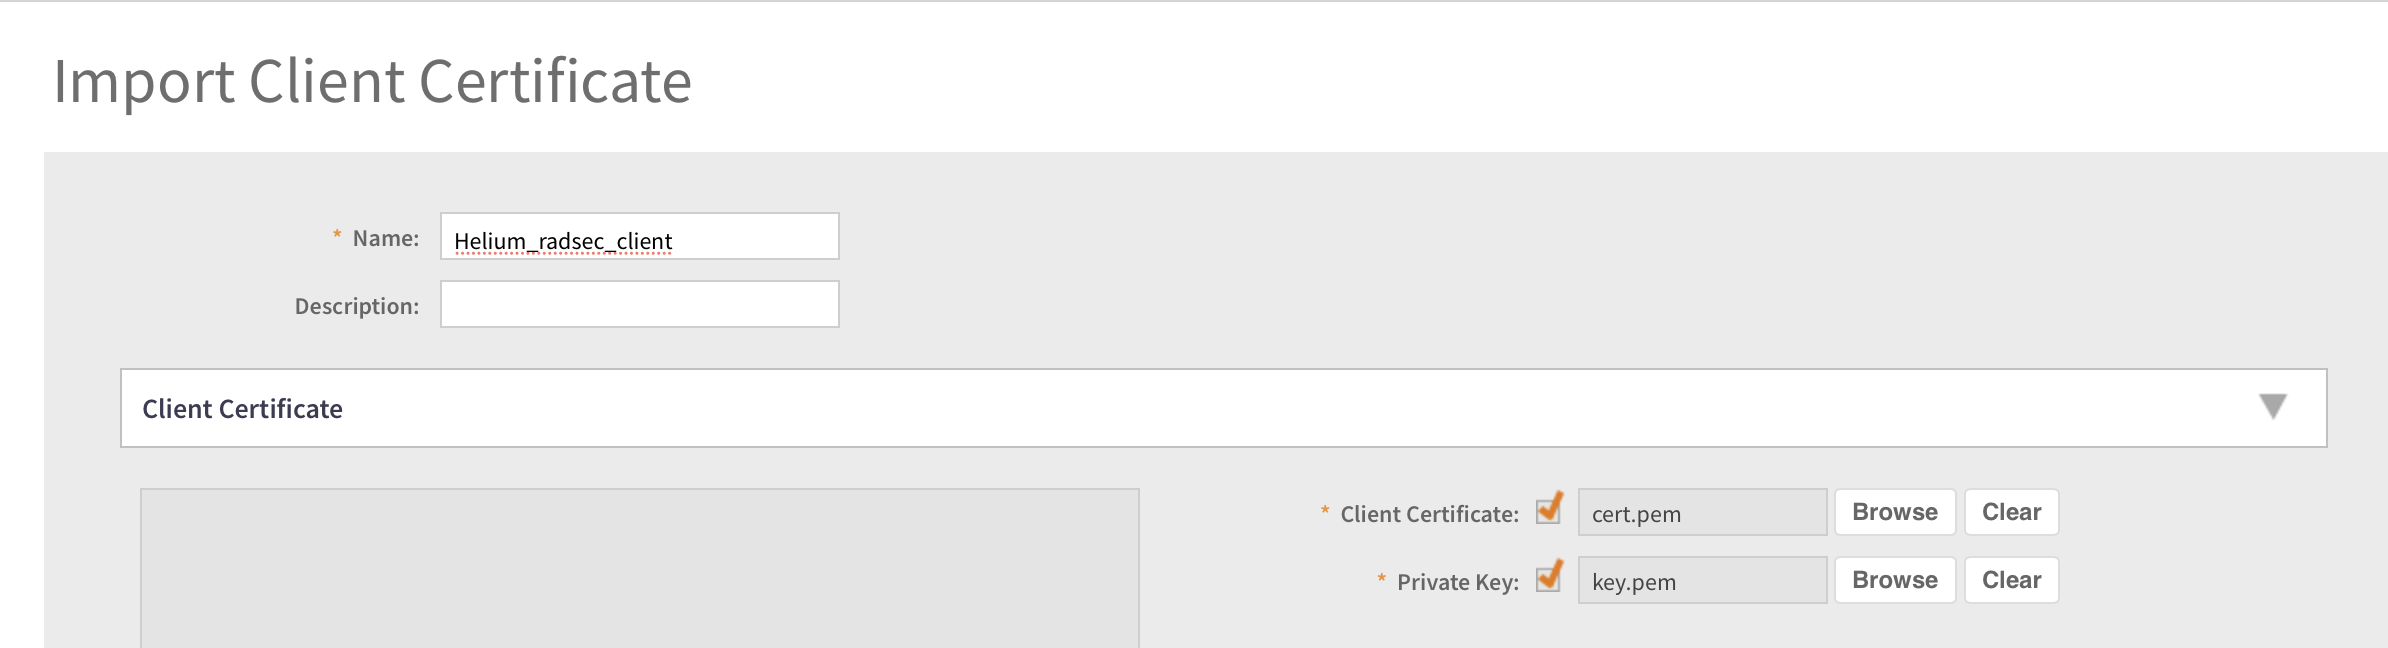Clear the selected cert.pem file
The width and height of the screenshot is (2388, 648).
[x=2011, y=512]
